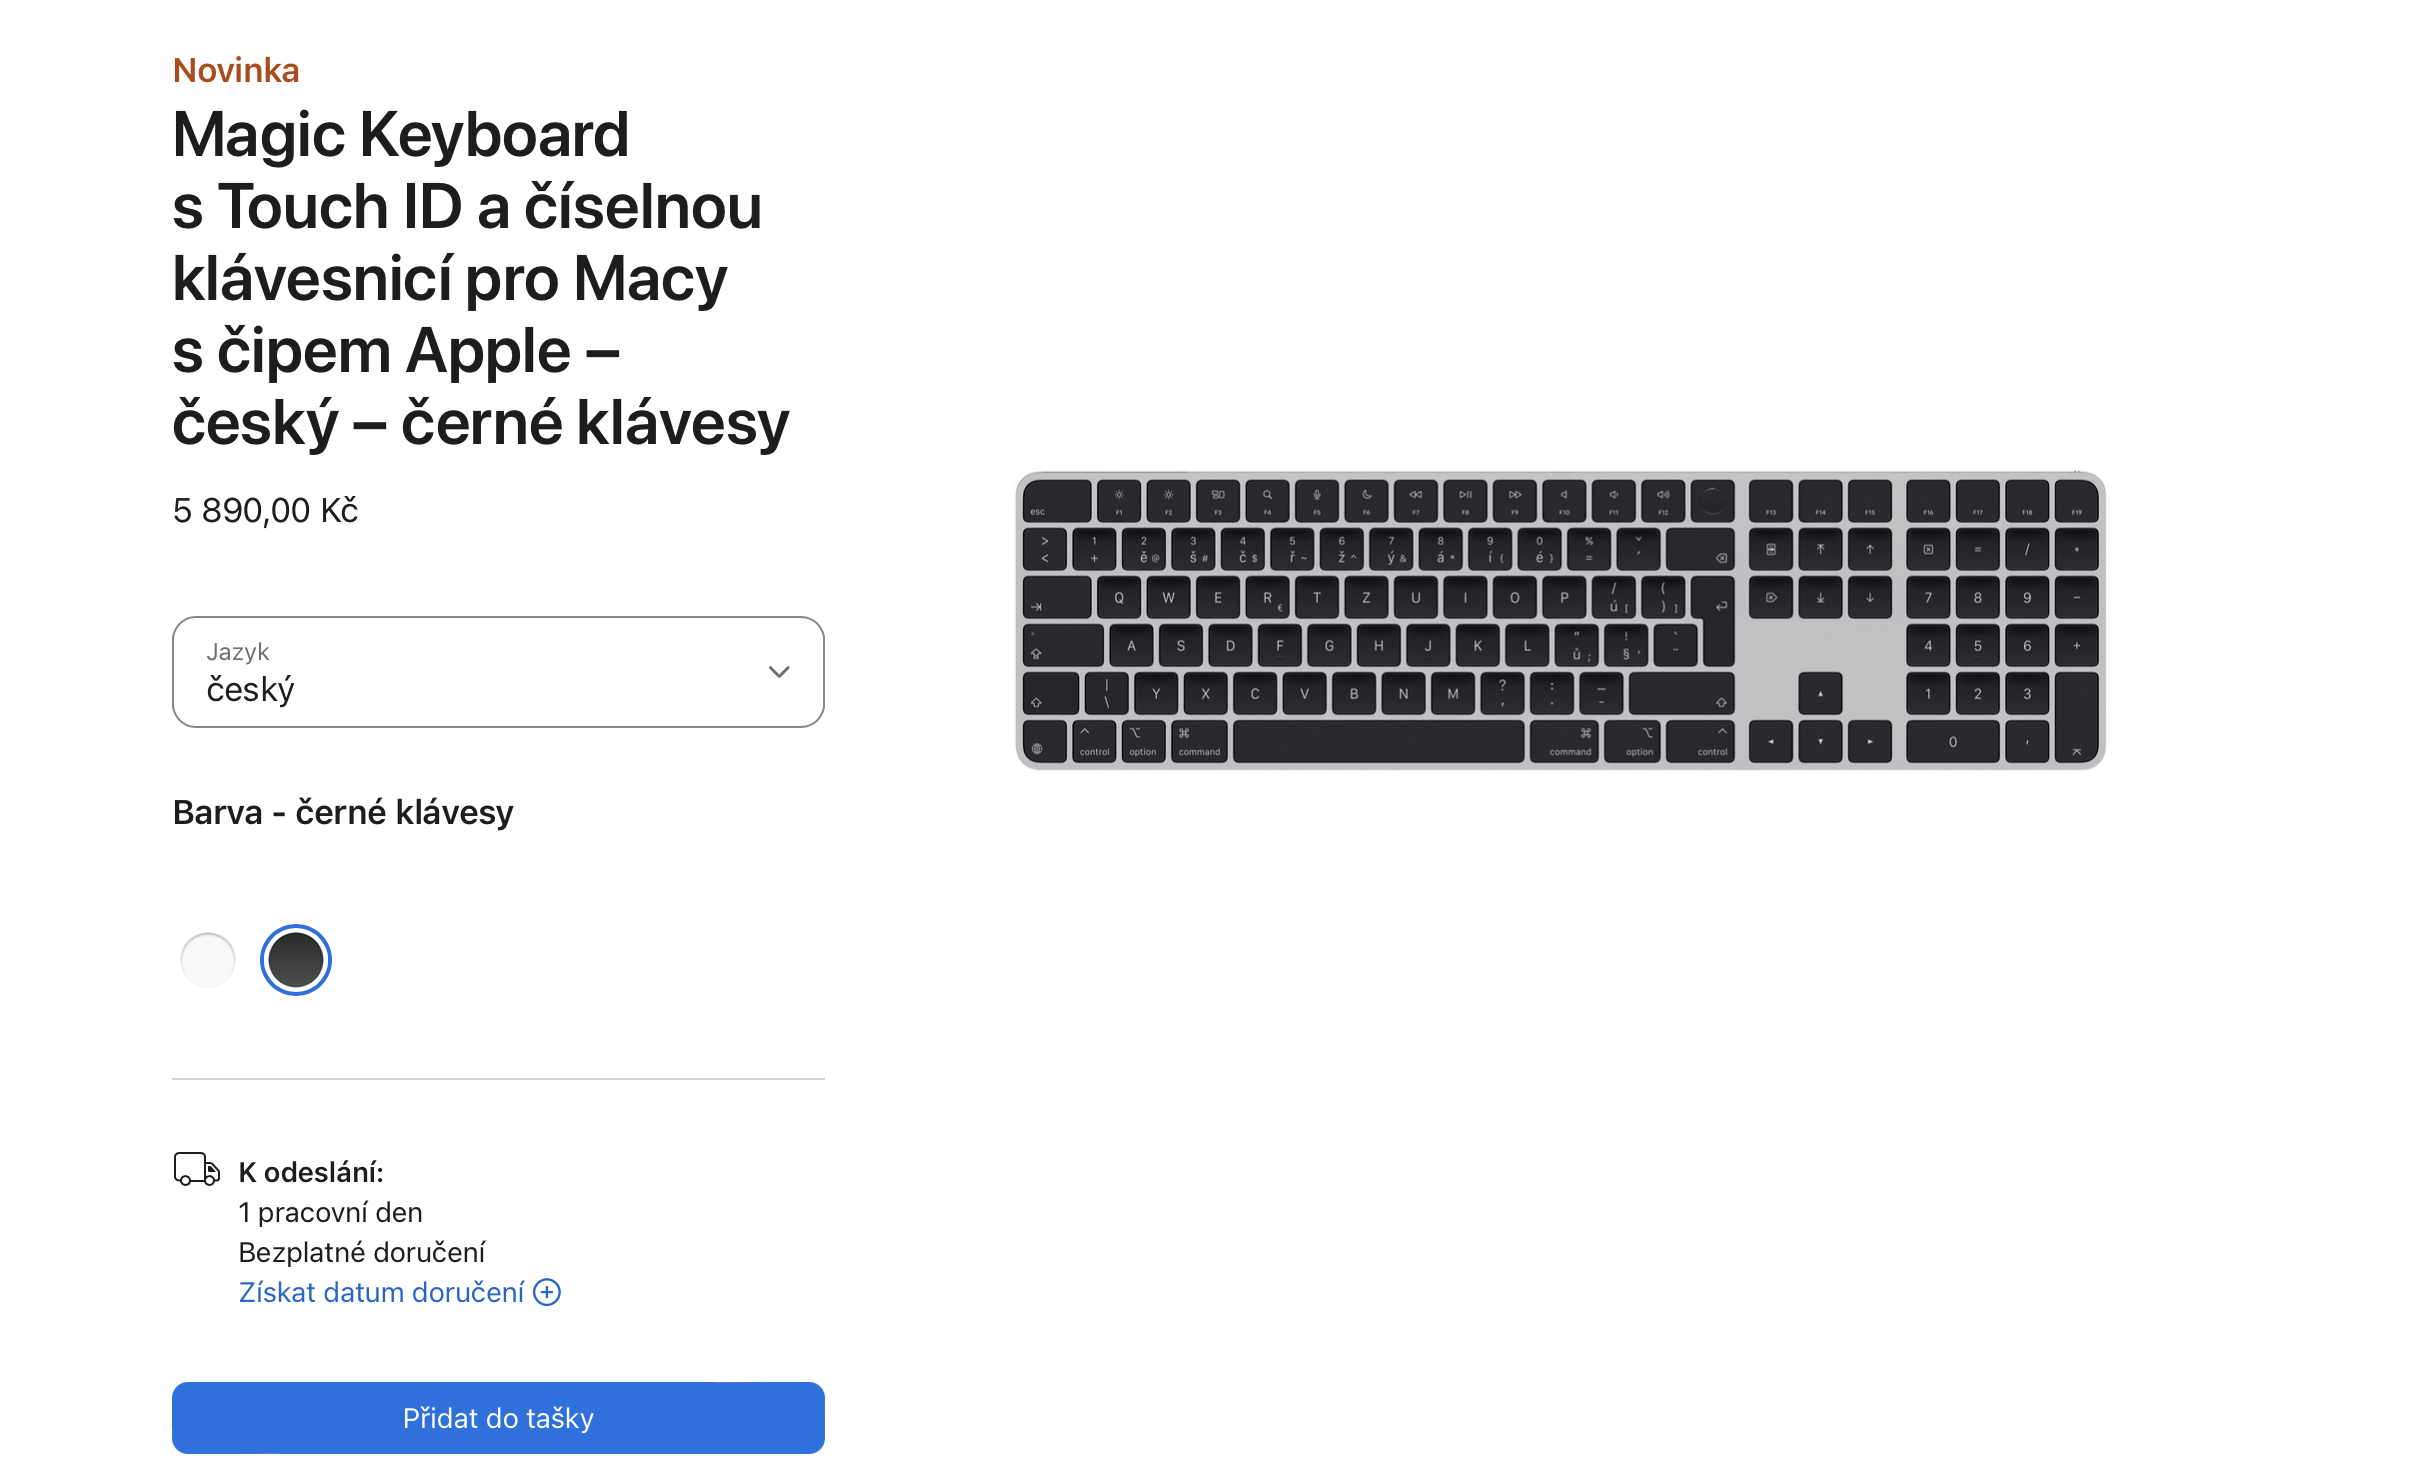Click the dictation microphone key icon
This screenshot has width=2426, height=1458.
(x=1317, y=495)
